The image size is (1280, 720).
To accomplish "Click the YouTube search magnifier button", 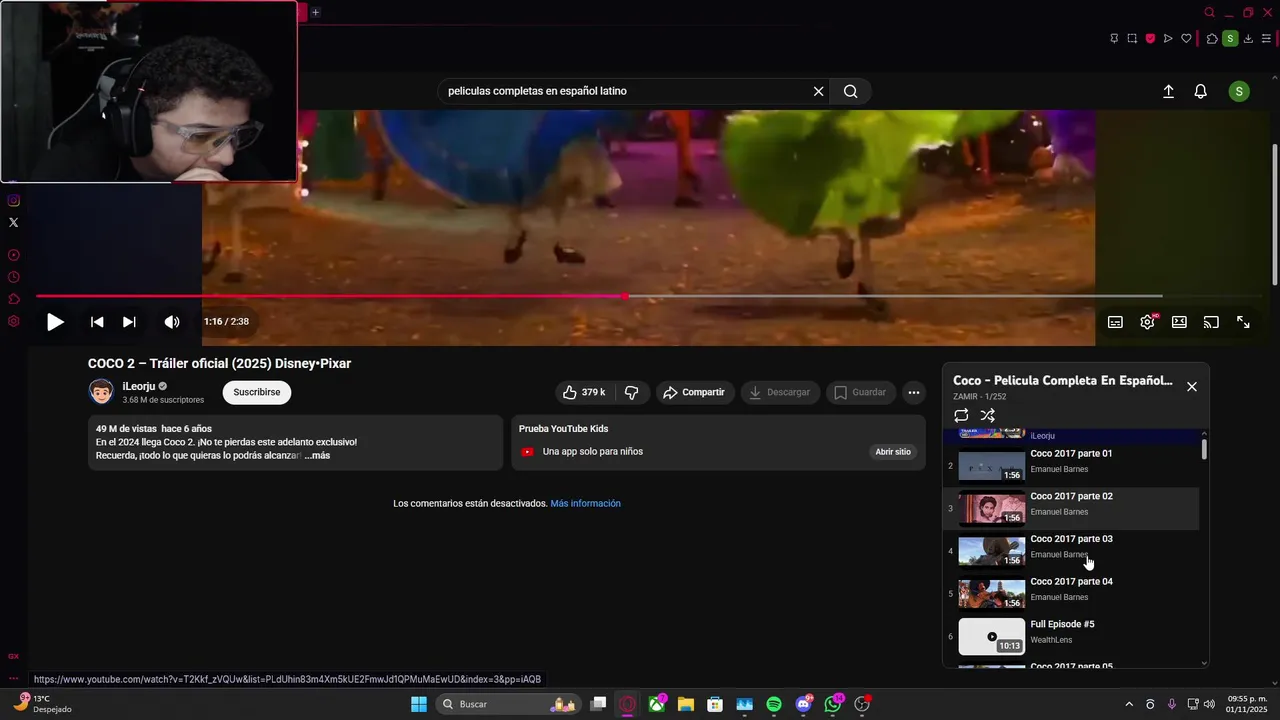I will click(850, 91).
